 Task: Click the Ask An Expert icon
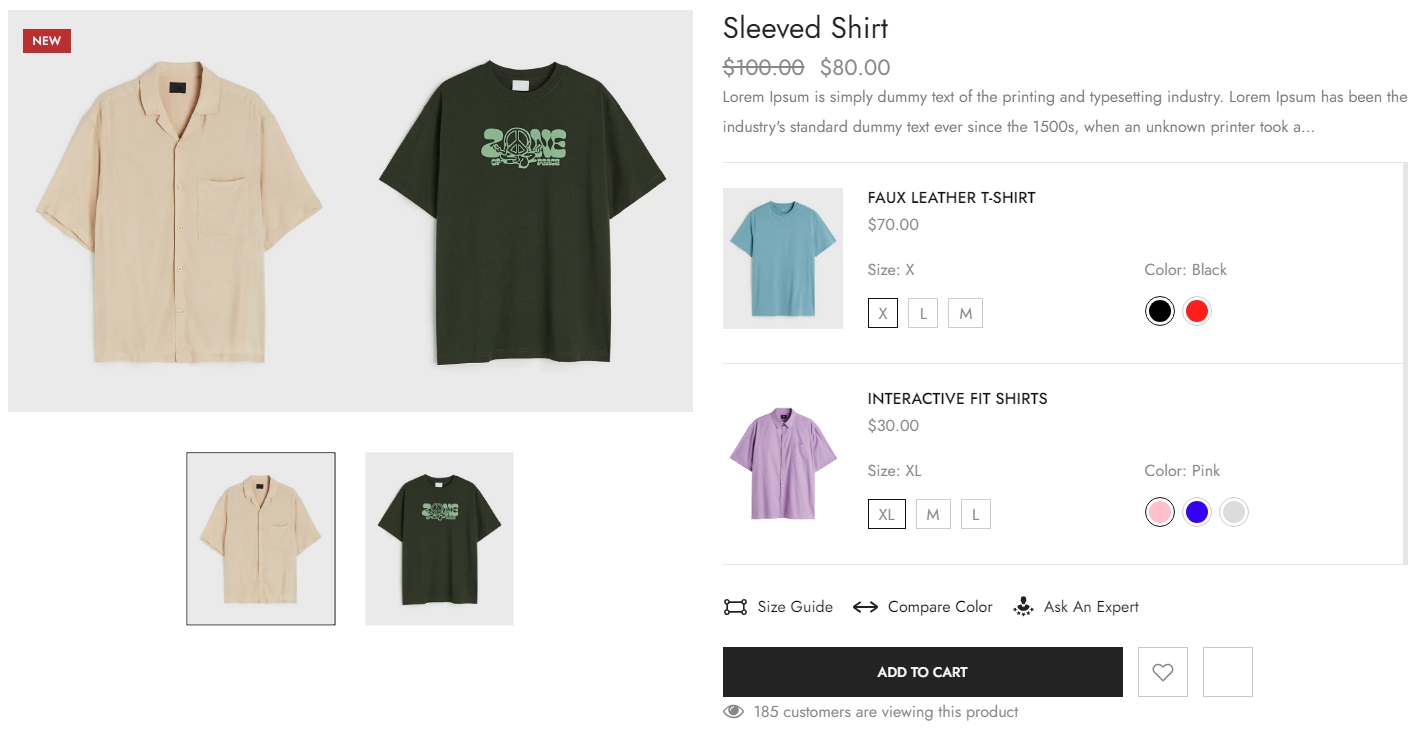(x=1023, y=607)
